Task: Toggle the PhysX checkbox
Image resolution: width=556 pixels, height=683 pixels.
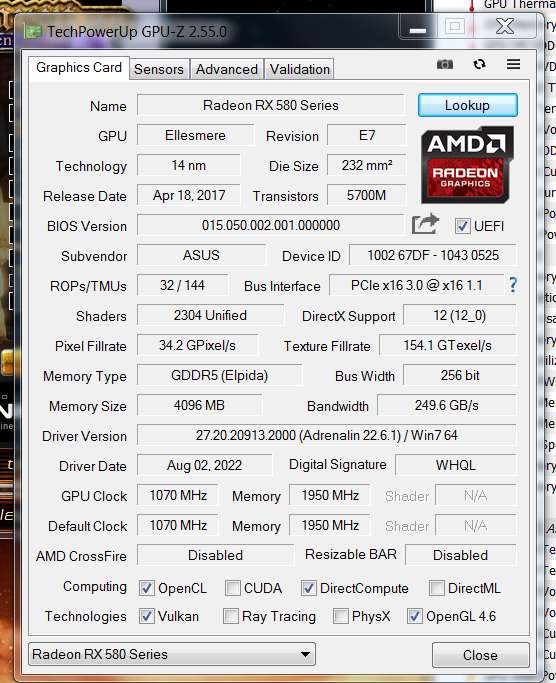Action: [x=340, y=616]
